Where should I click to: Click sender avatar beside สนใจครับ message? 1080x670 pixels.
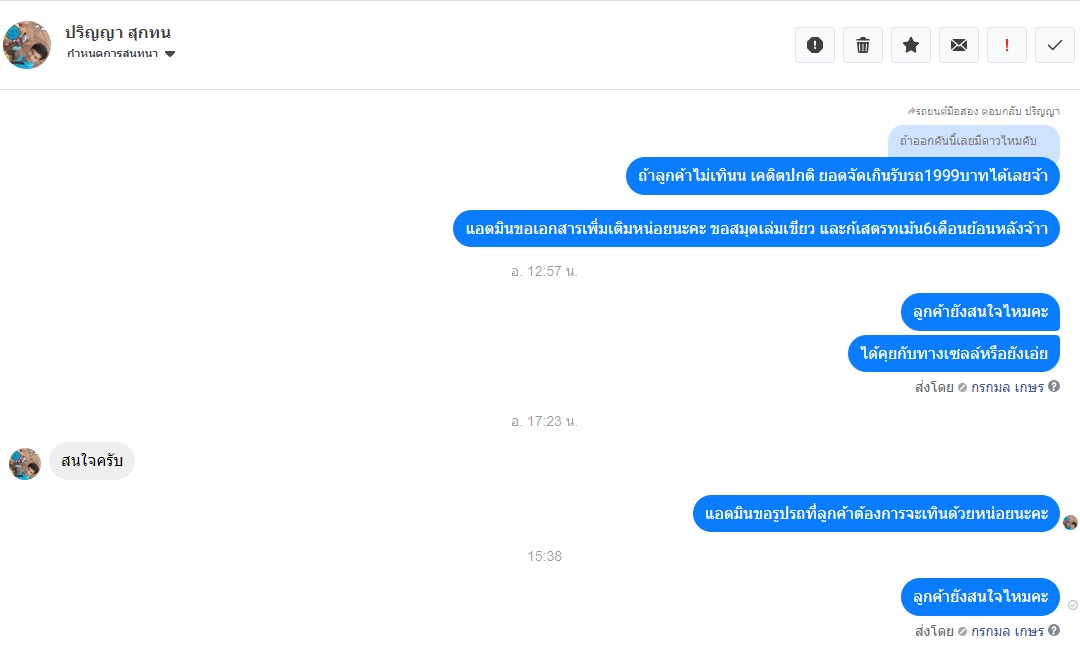click(x=25, y=463)
